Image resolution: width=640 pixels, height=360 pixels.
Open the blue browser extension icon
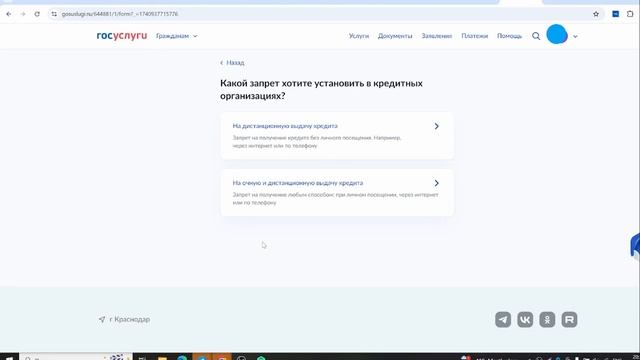tap(616, 14)
